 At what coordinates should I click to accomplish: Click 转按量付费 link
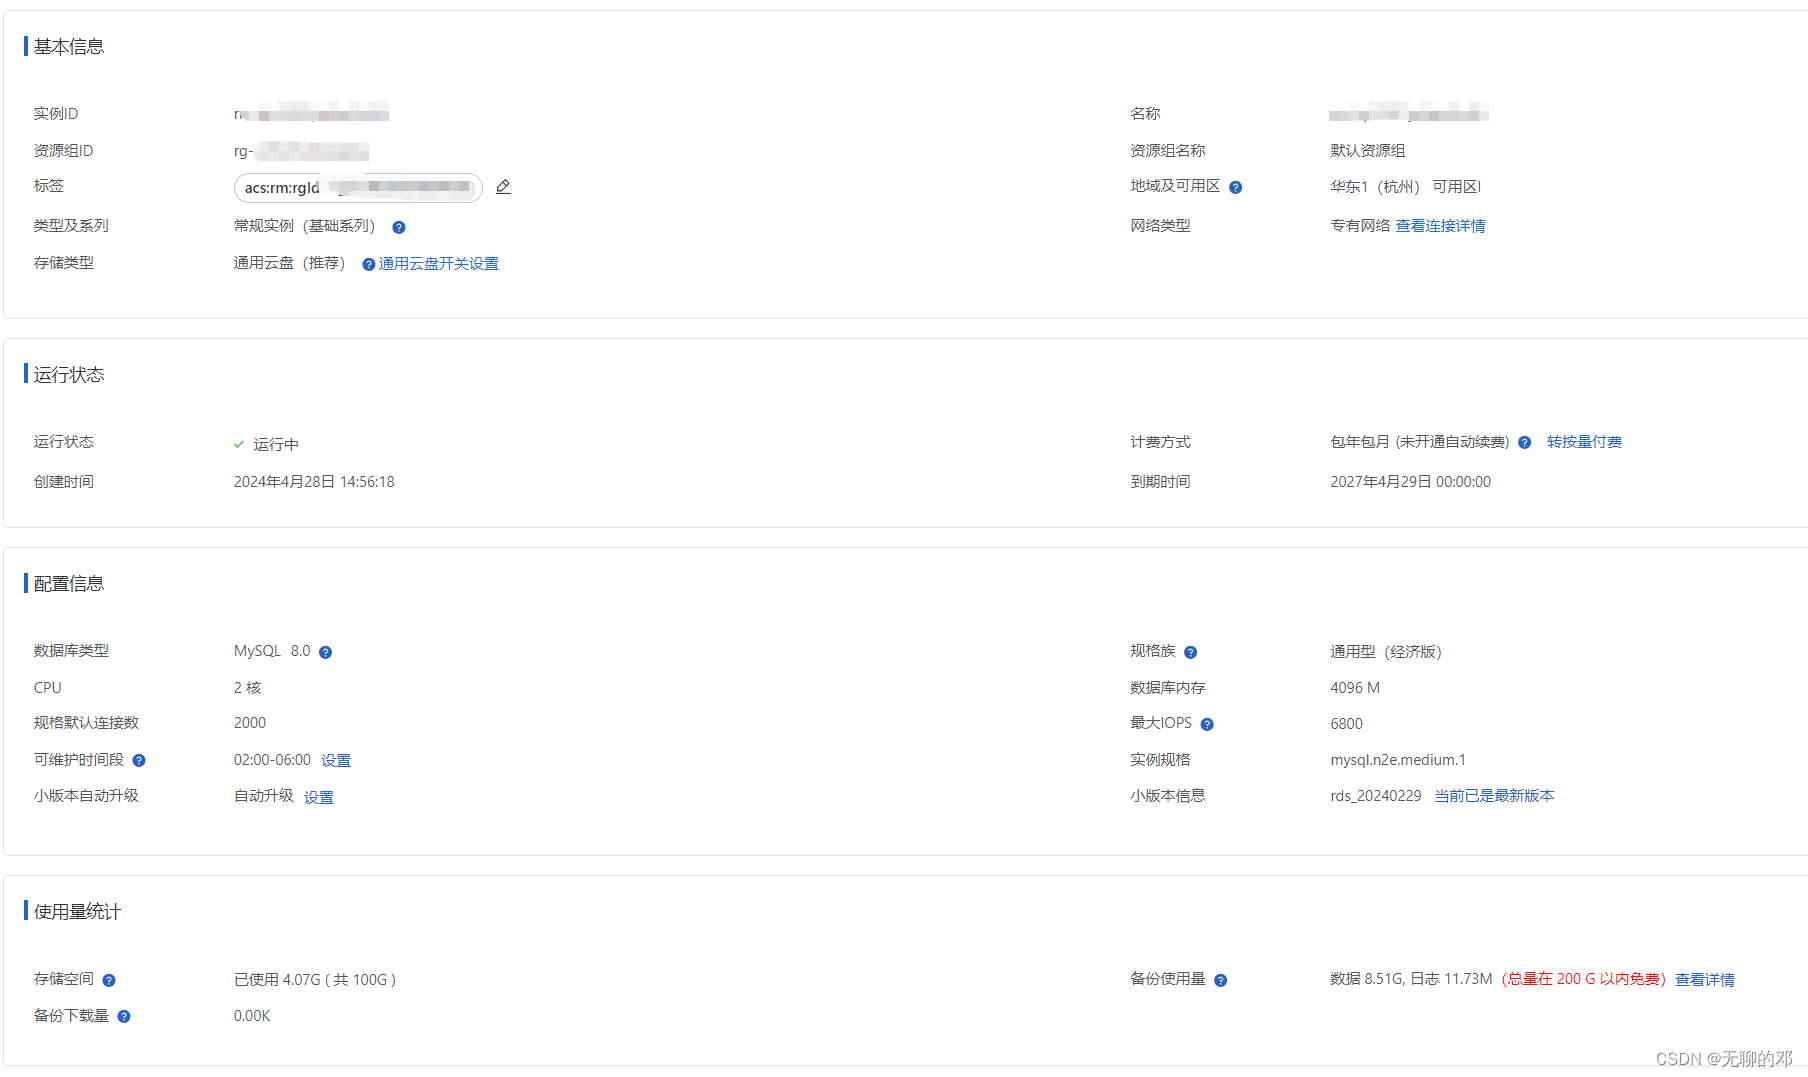tap(1584, 442)
